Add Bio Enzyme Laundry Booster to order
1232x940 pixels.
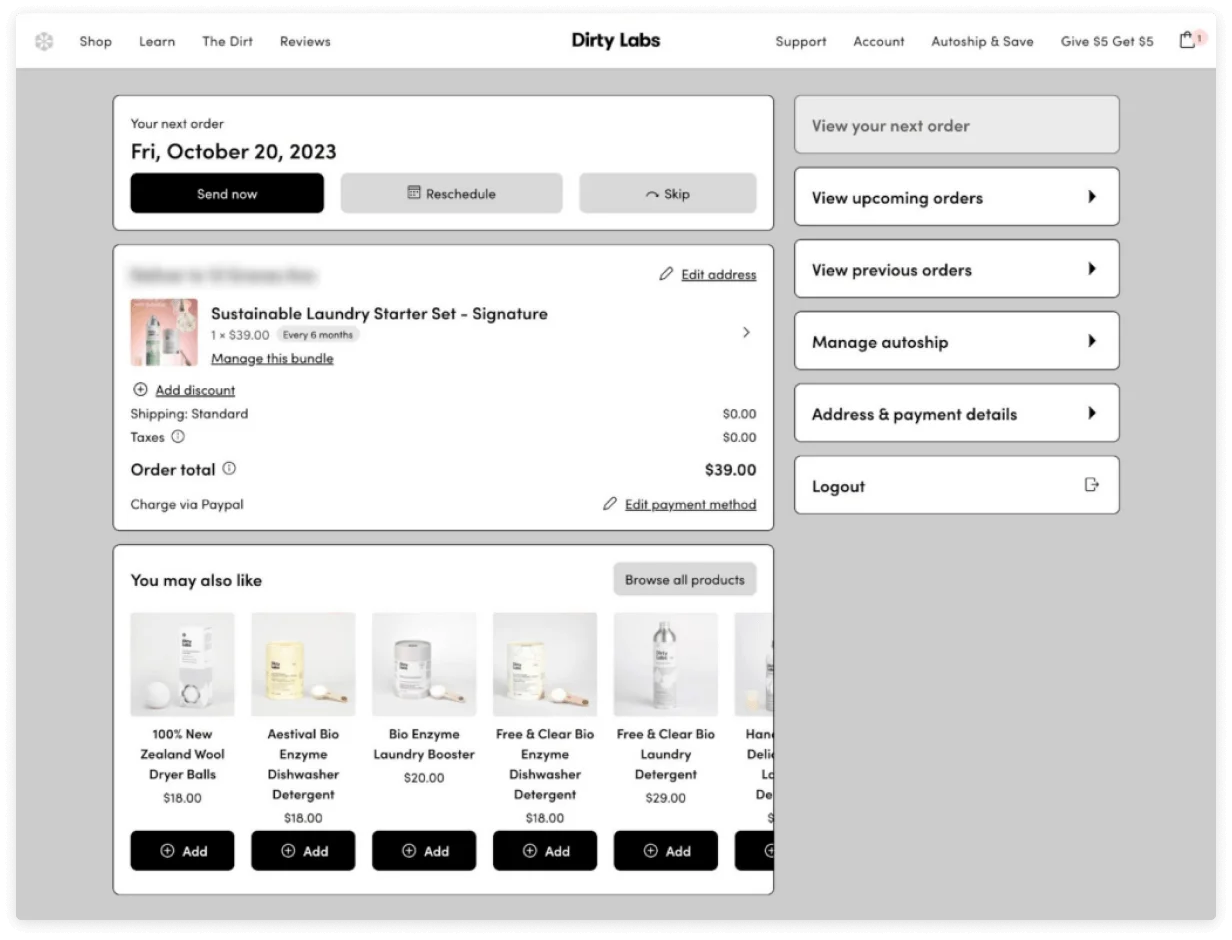[424, 851]
